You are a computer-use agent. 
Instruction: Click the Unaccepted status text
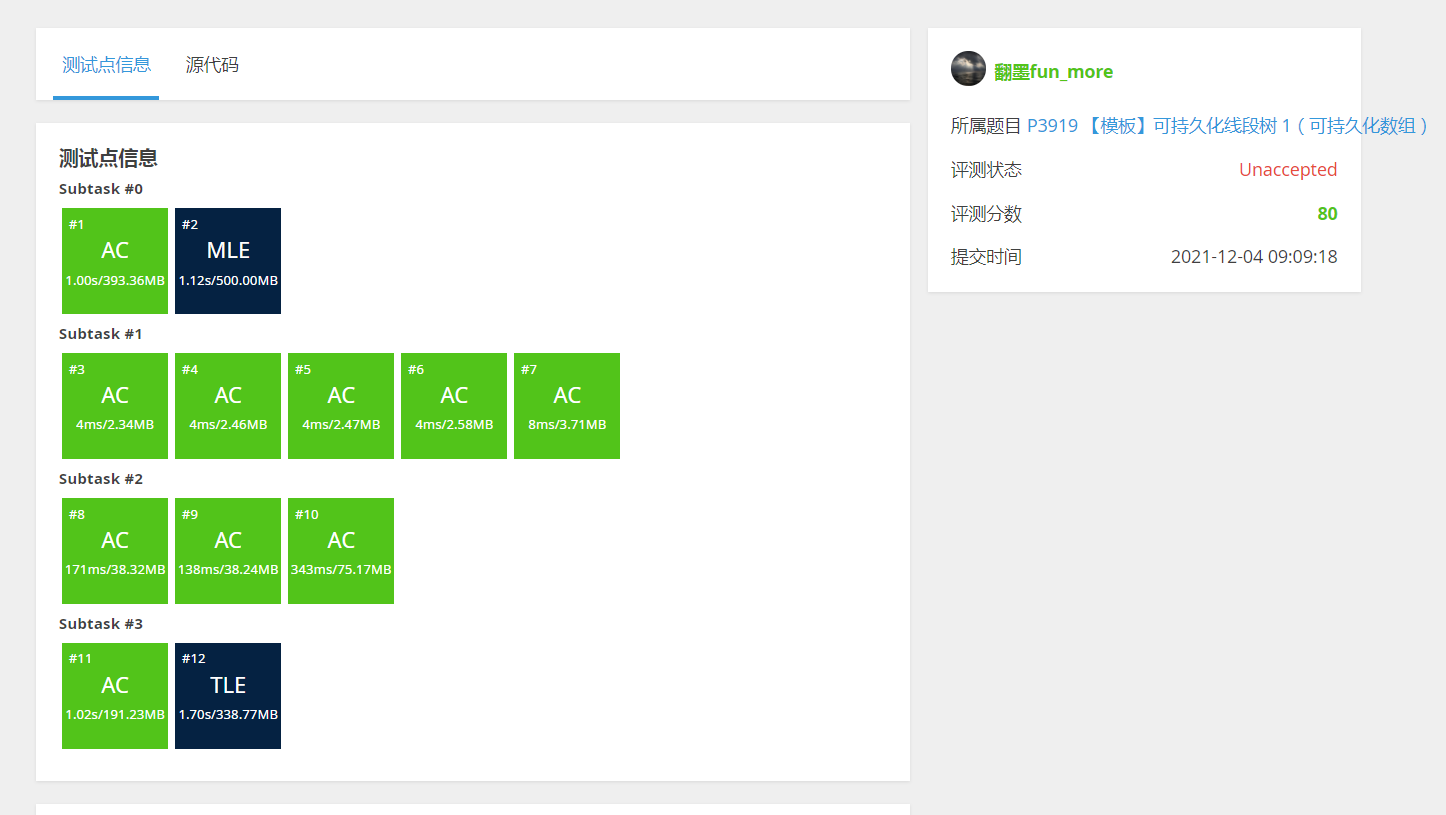pos(1288,170)
